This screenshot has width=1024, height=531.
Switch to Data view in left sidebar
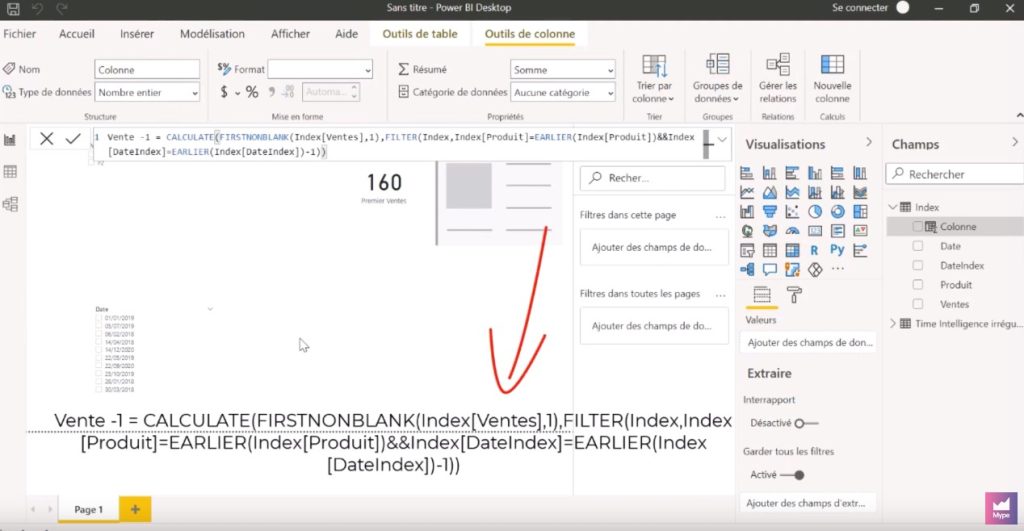(10, 172)
